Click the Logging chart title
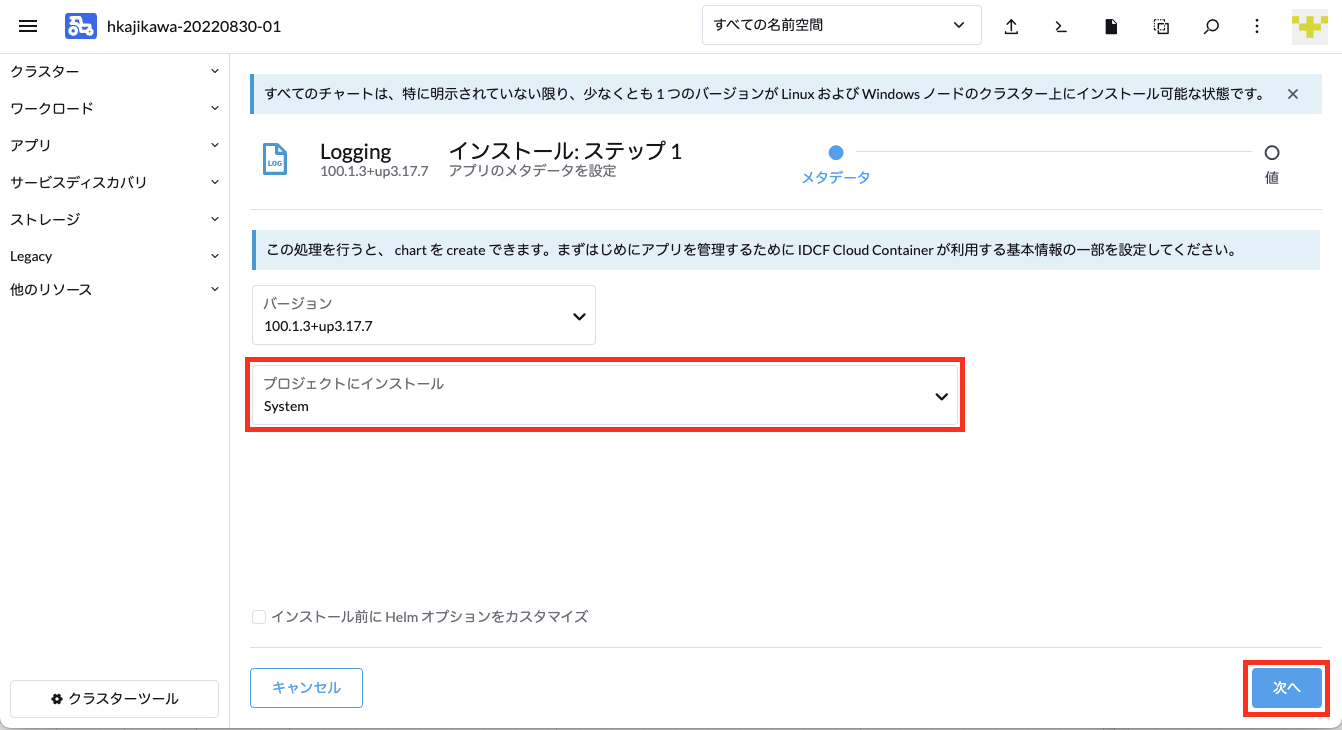1342x730 pixels. tap(355, 151)
